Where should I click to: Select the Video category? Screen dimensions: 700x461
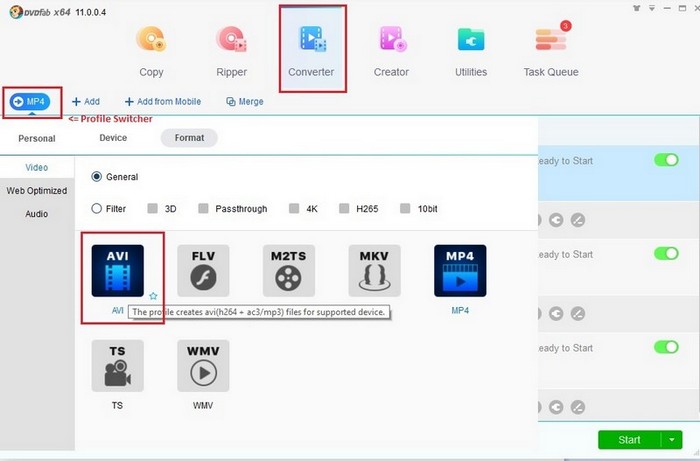coord(37,168)
